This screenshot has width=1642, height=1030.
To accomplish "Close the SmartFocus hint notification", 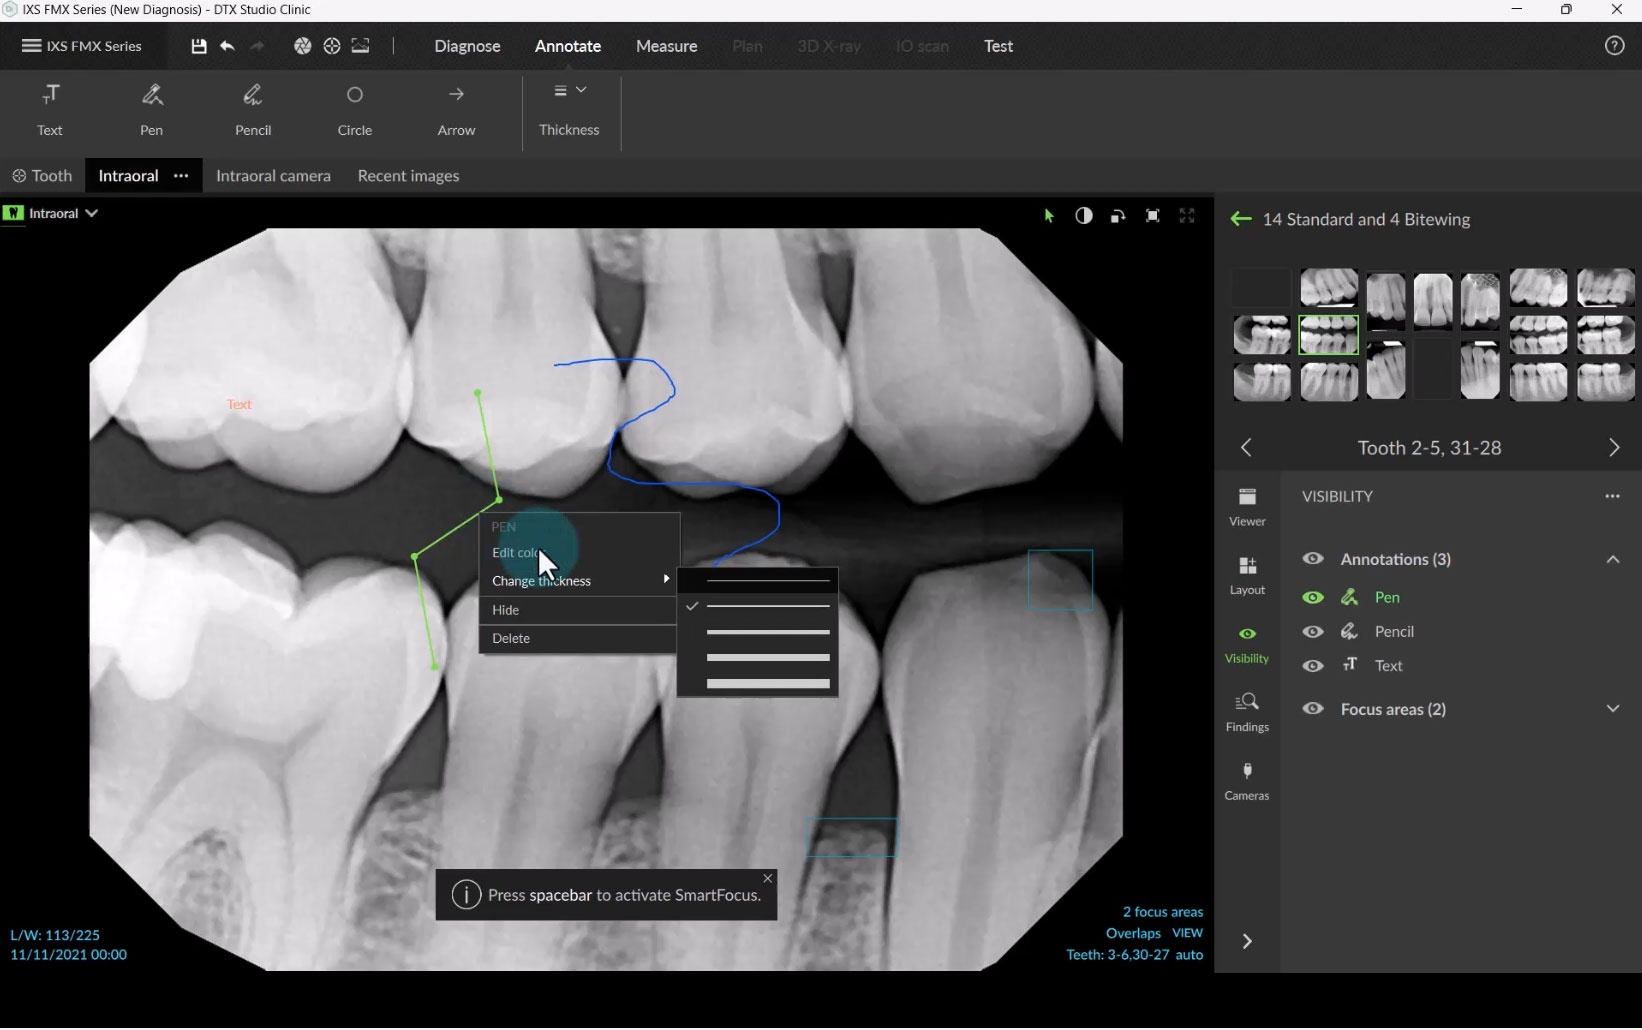I will point(768,879).
